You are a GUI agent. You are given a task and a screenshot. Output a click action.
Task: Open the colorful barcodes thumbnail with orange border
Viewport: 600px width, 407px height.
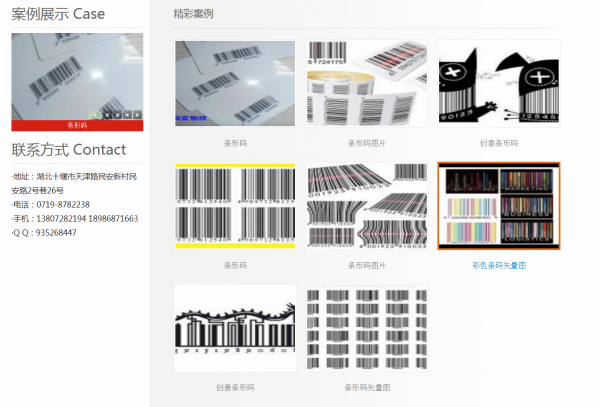coord(499,205)
